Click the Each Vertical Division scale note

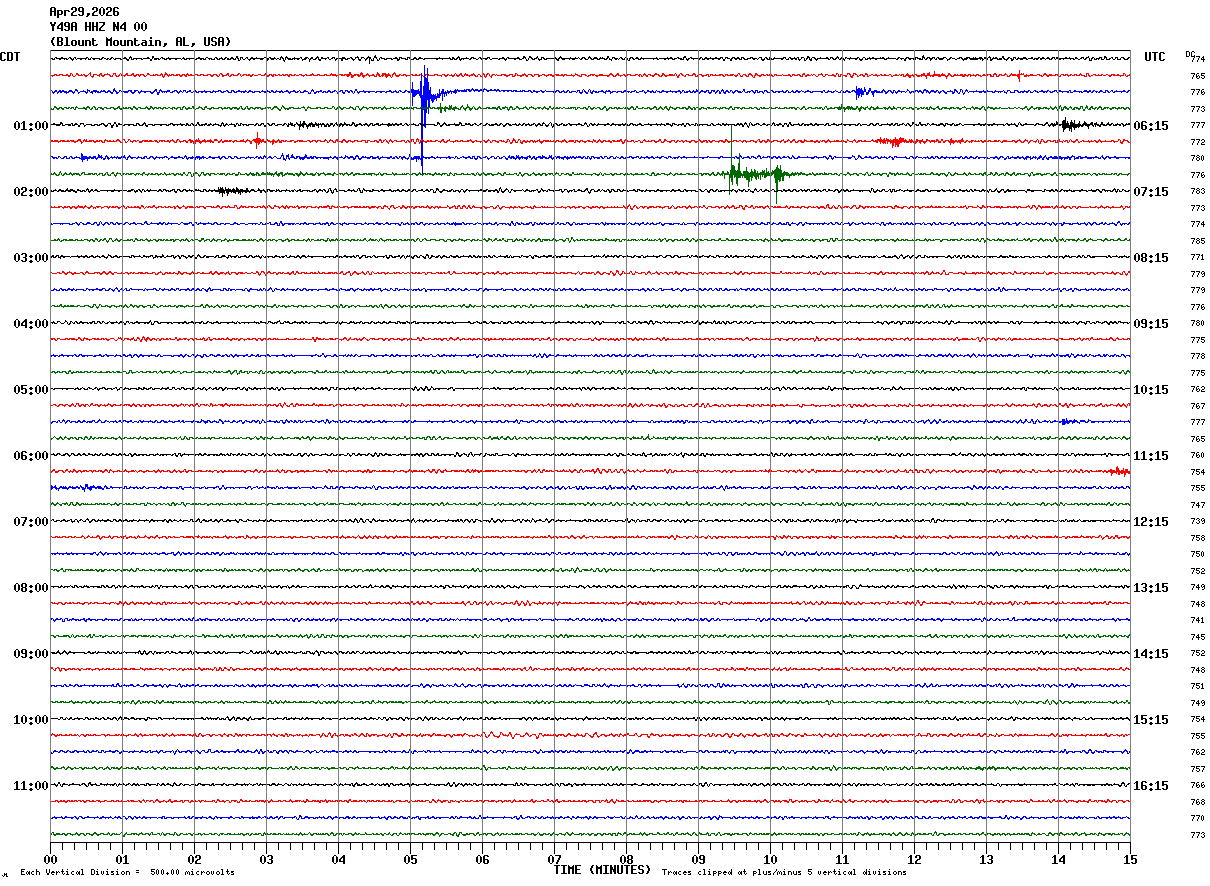pos(127,873)
